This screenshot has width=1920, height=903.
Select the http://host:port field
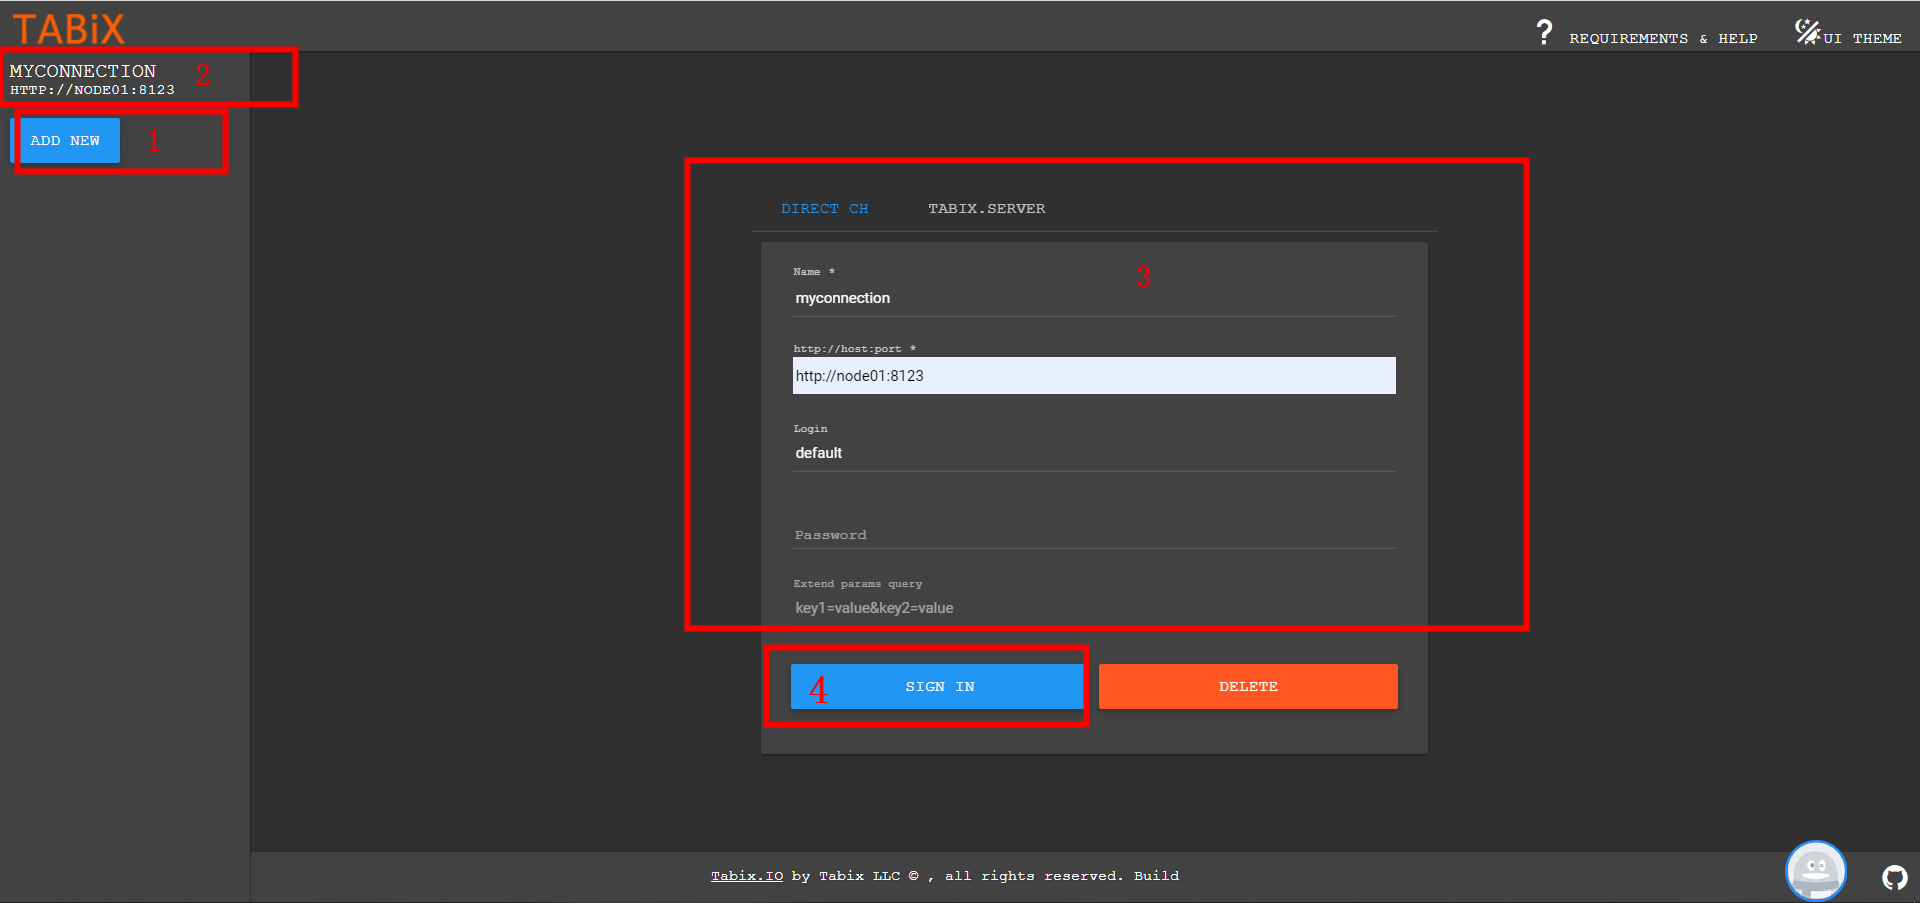tap(1093, 375)
